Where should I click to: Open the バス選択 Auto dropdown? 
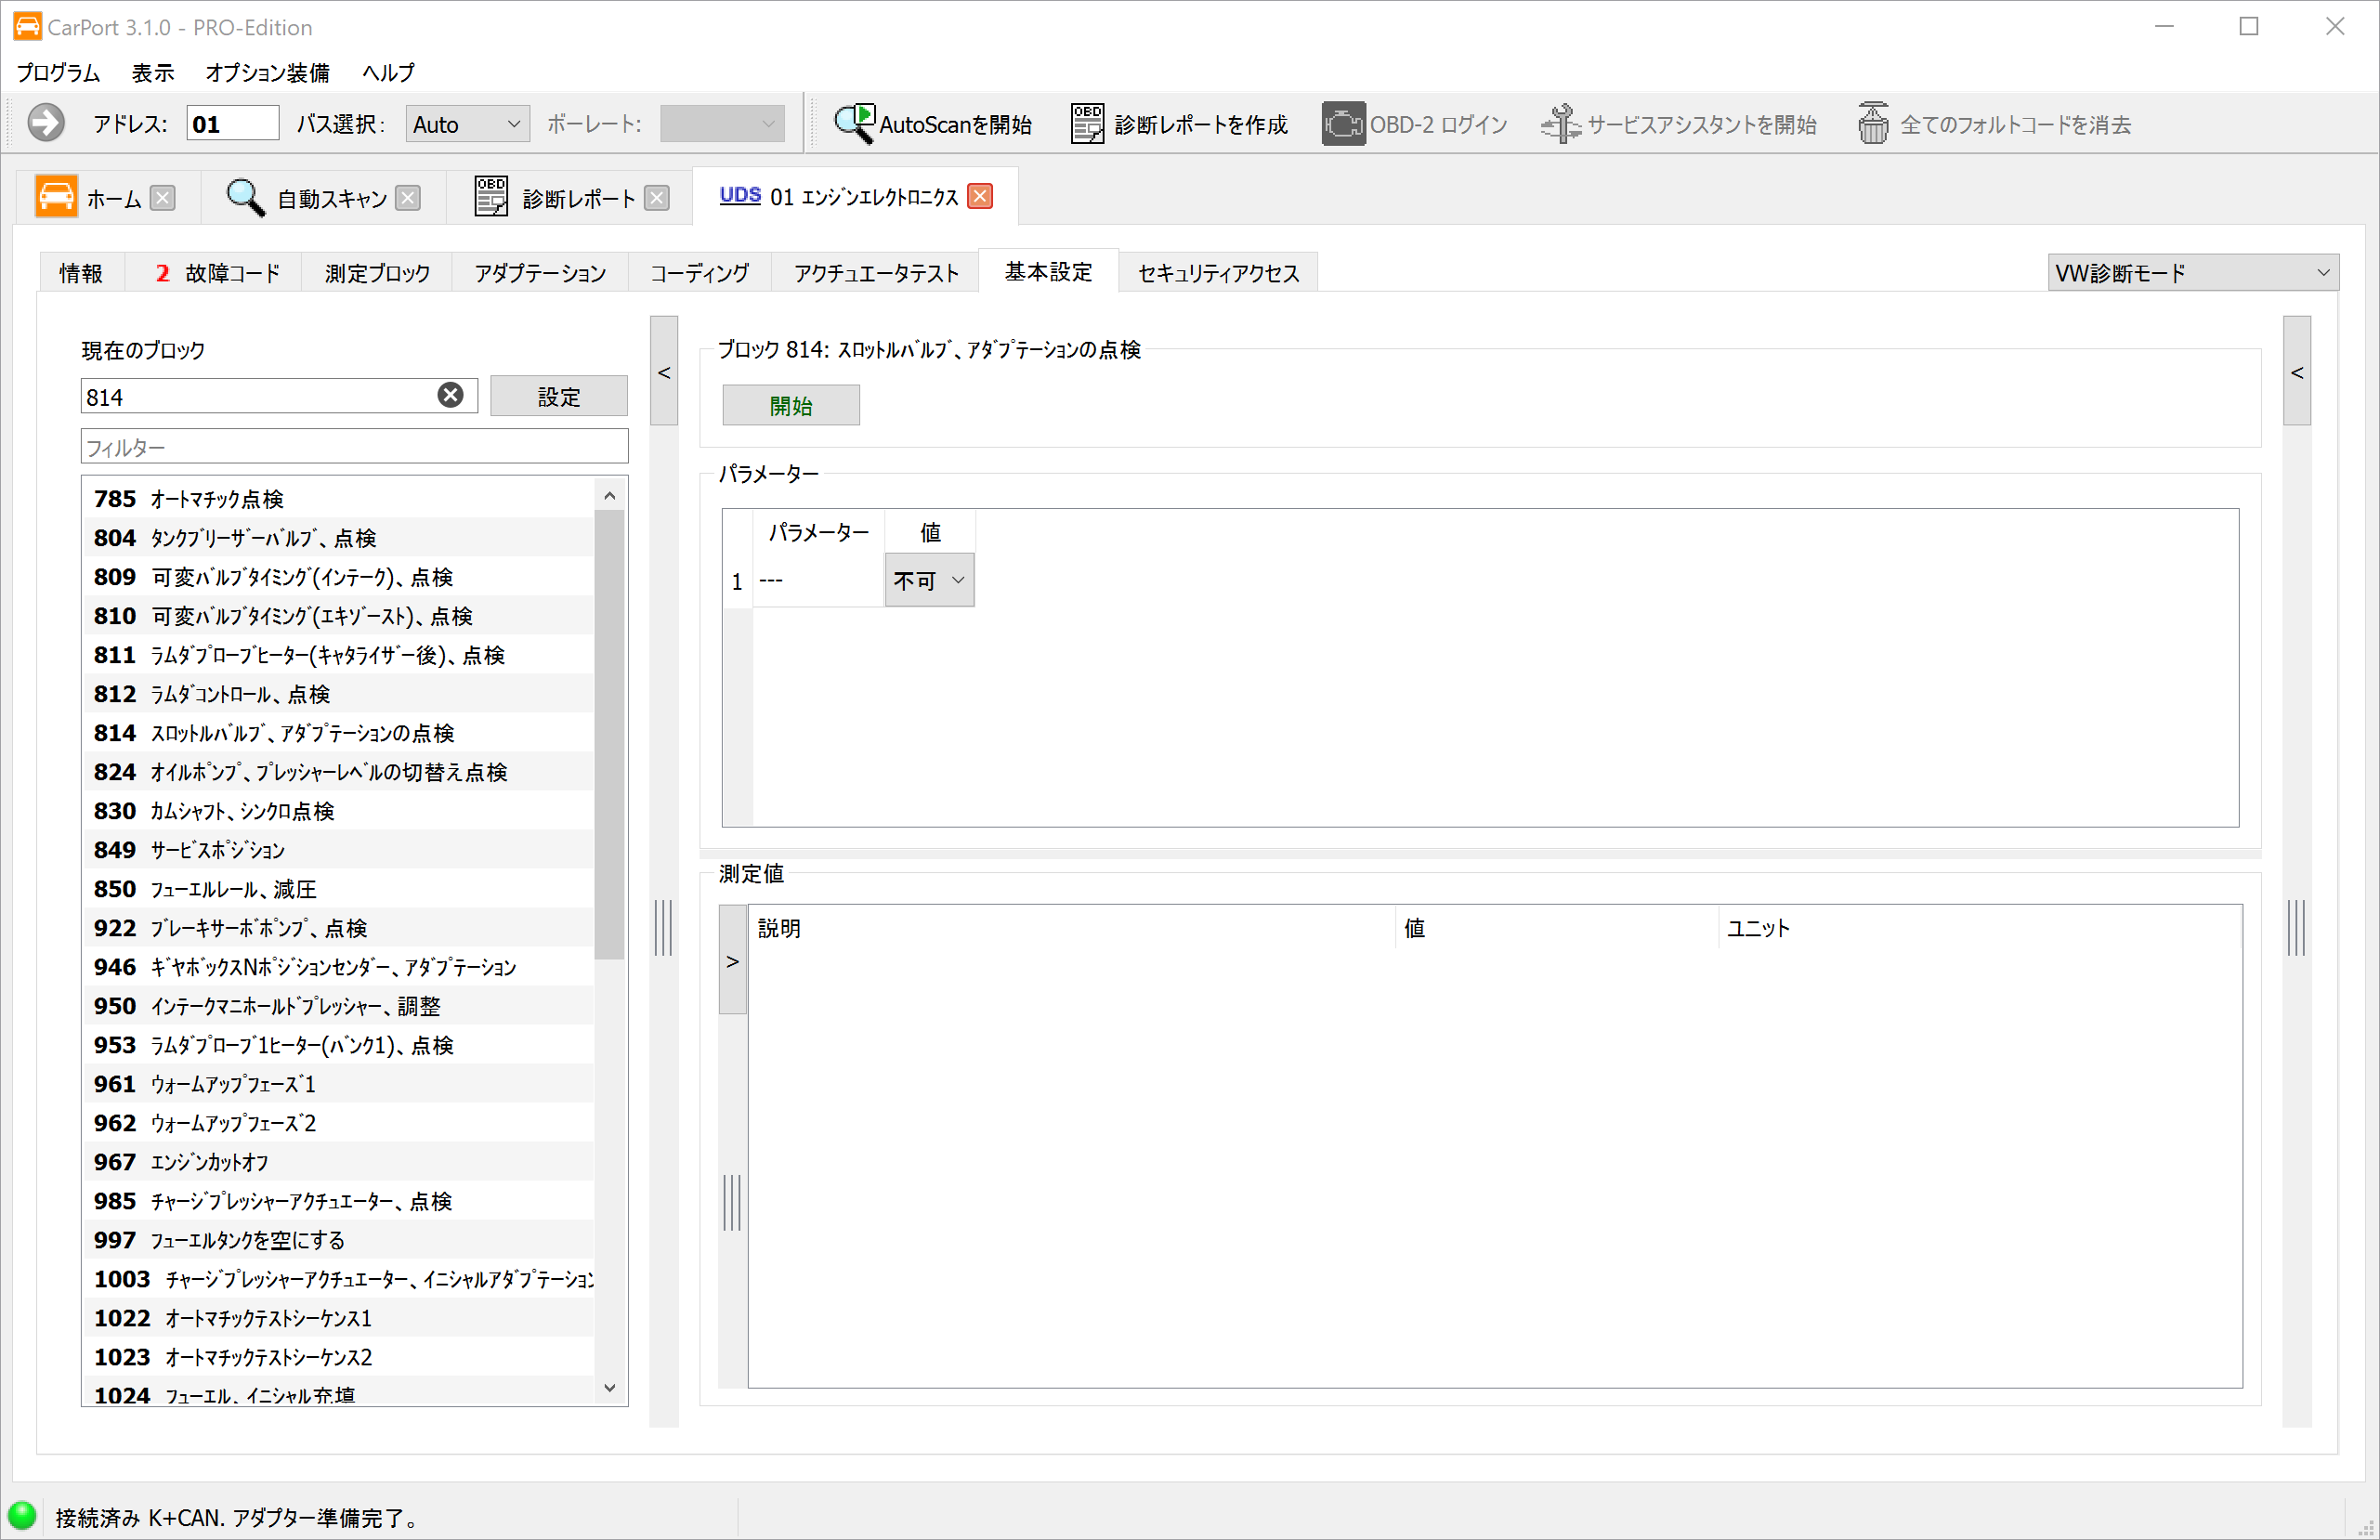[467, 124]
